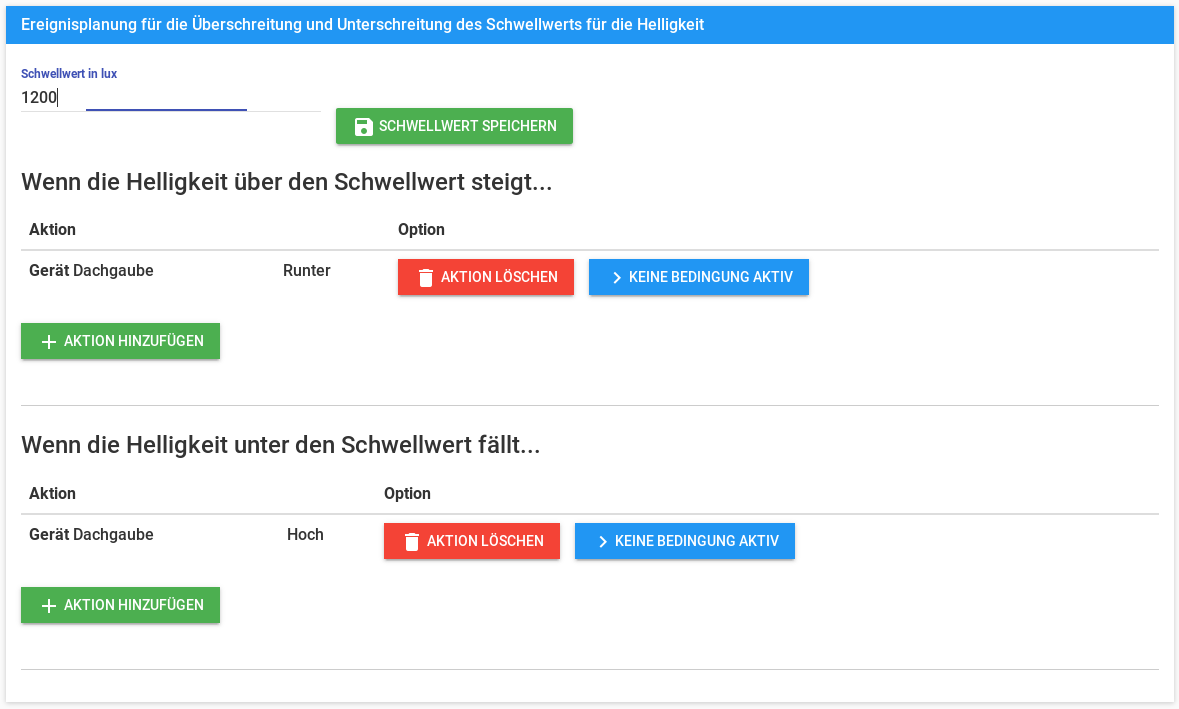Image resolution: width=1179 pixels, height=709 pixels.
Task: Click 'Wenn die Helligkeit unter den Schwellwert fällt' heading
Action: 281,446
